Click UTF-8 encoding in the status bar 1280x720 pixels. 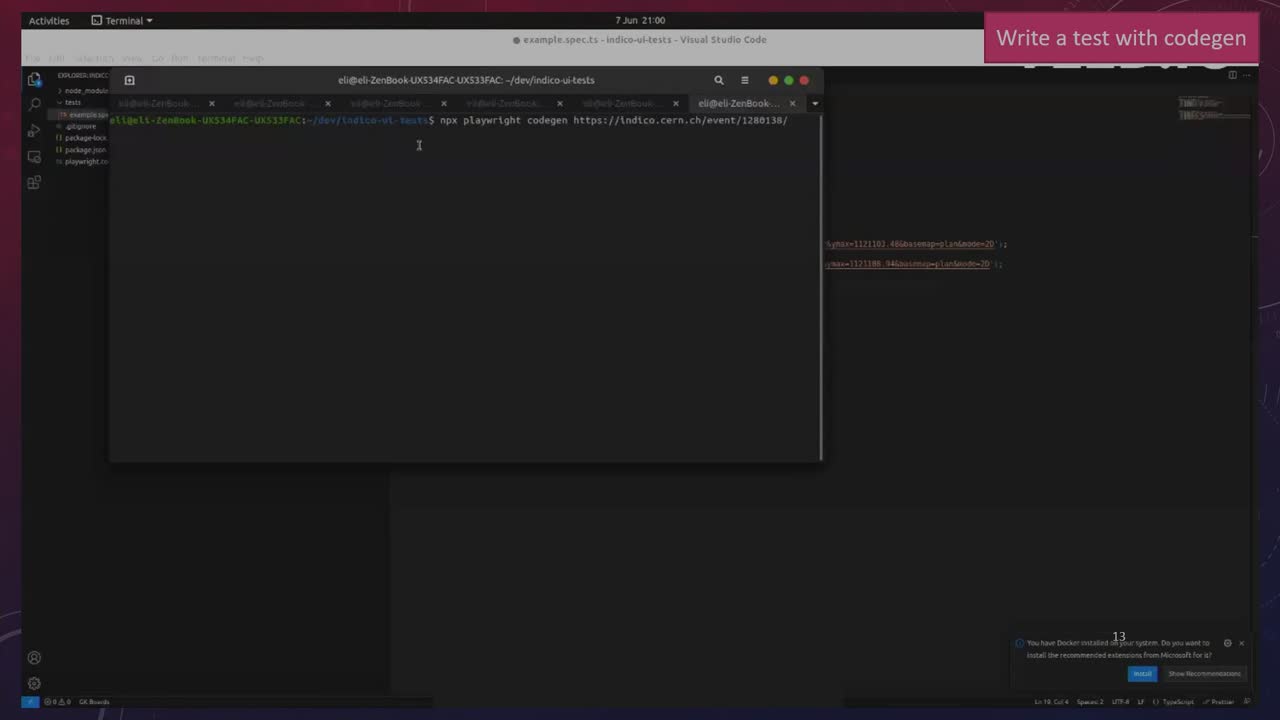(x=1120, y=702)
